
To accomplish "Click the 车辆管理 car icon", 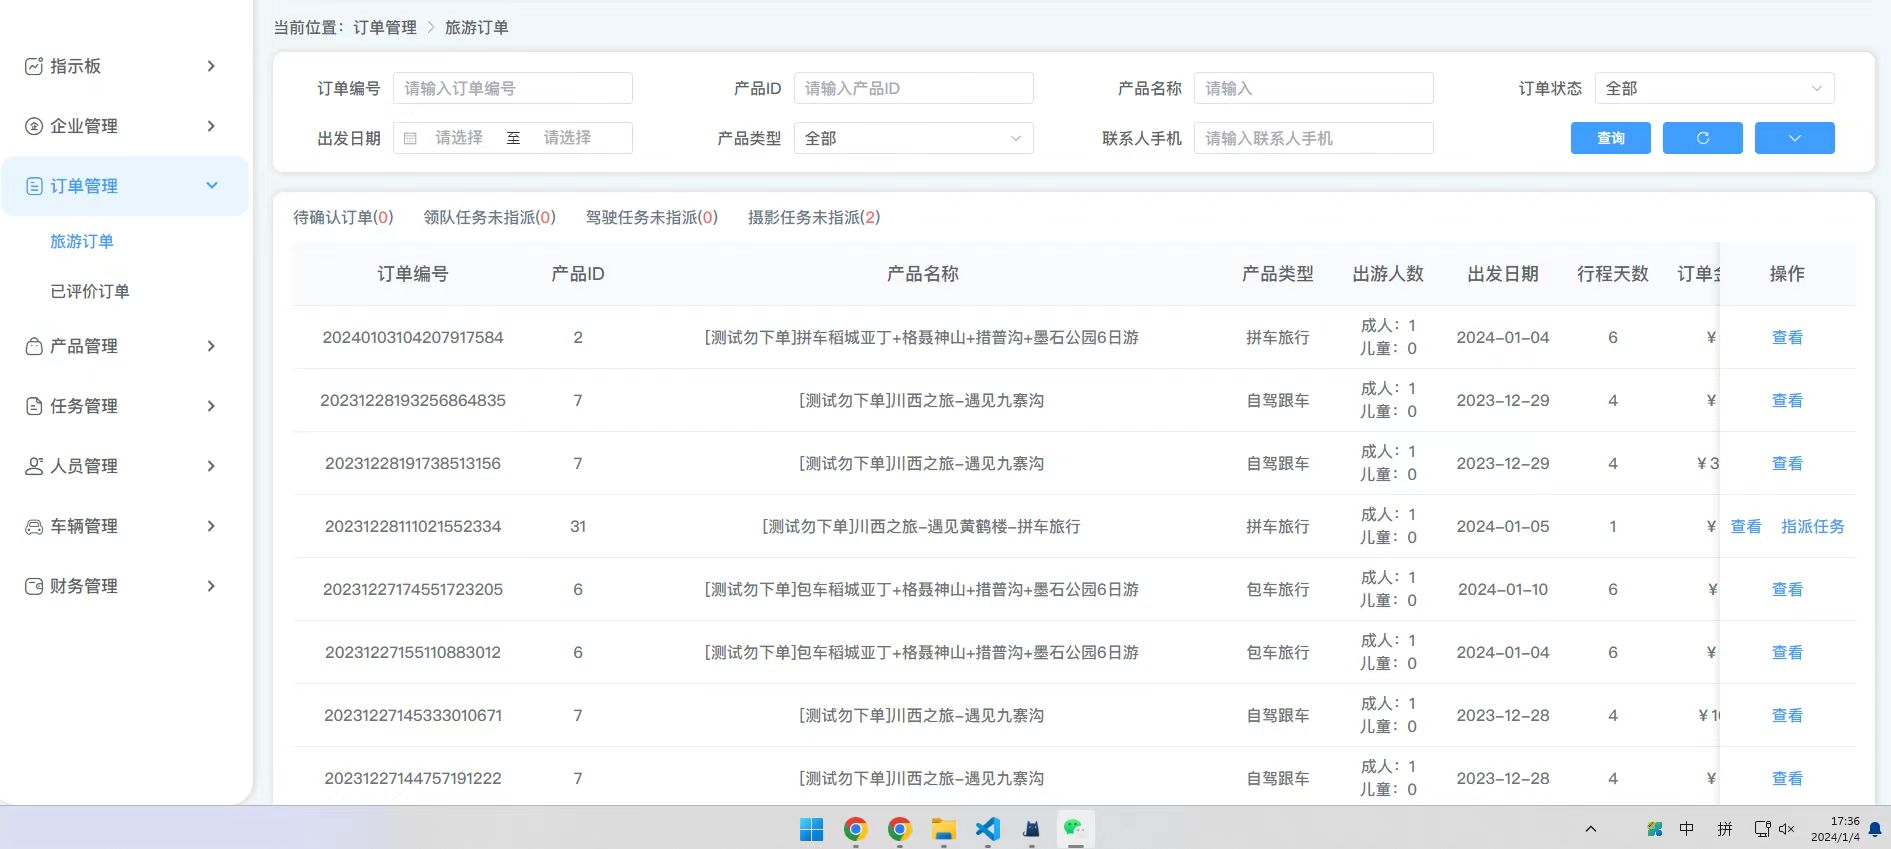I will (x=34, y=526).
